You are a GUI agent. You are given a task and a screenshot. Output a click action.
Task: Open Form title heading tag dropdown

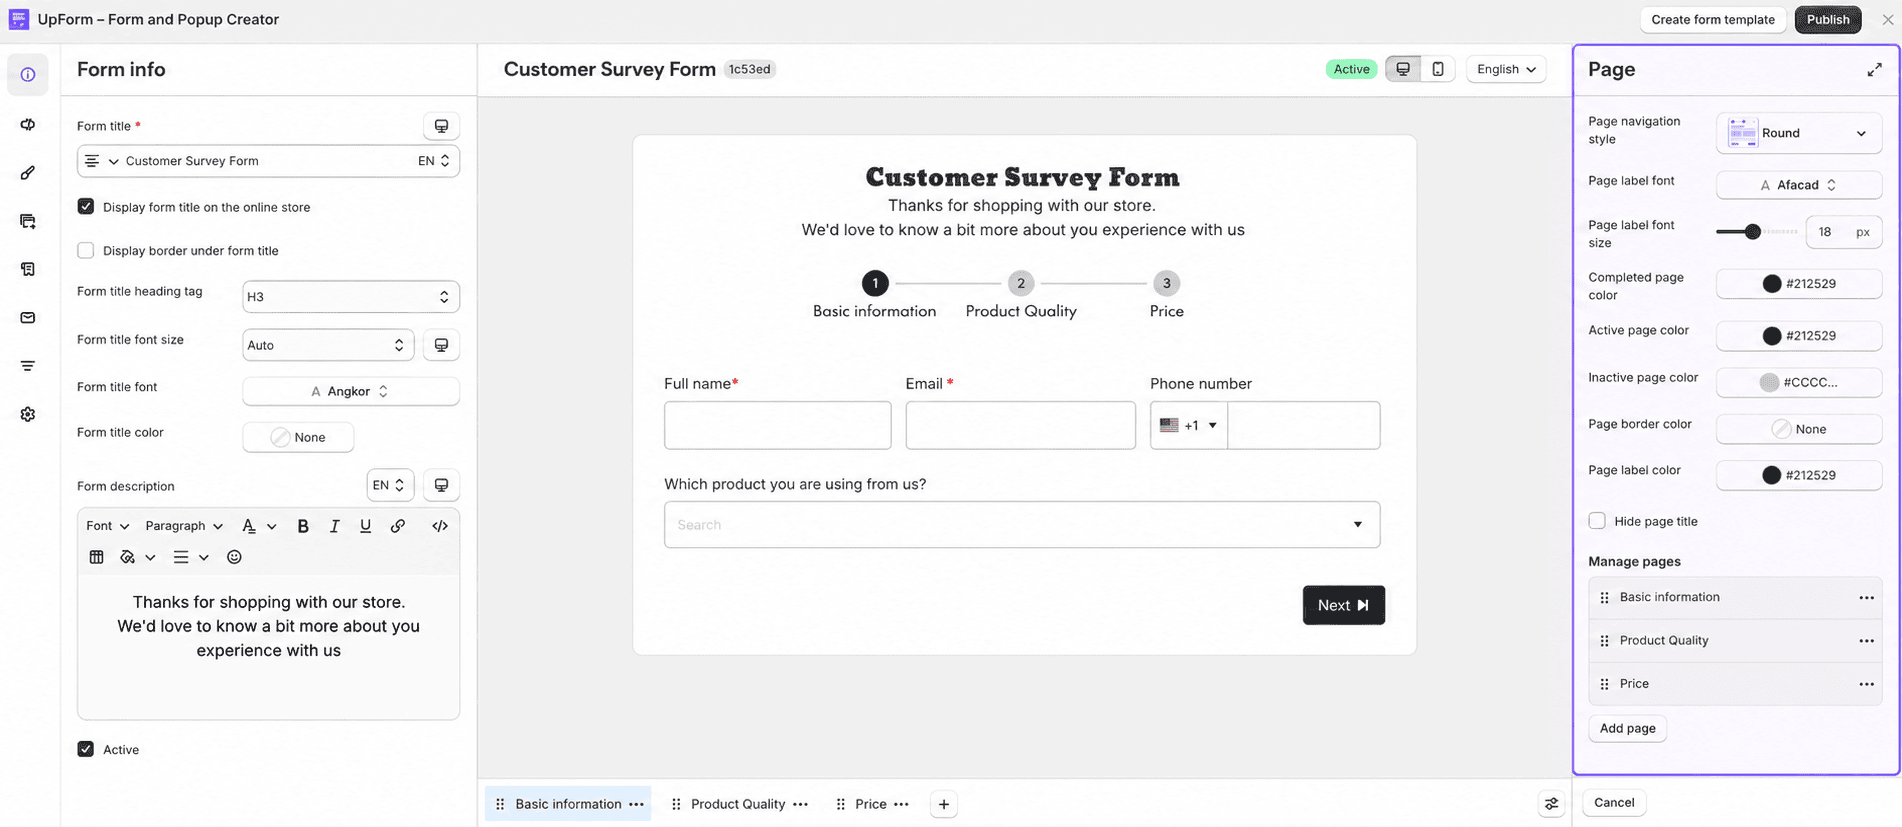click(351, 297)
